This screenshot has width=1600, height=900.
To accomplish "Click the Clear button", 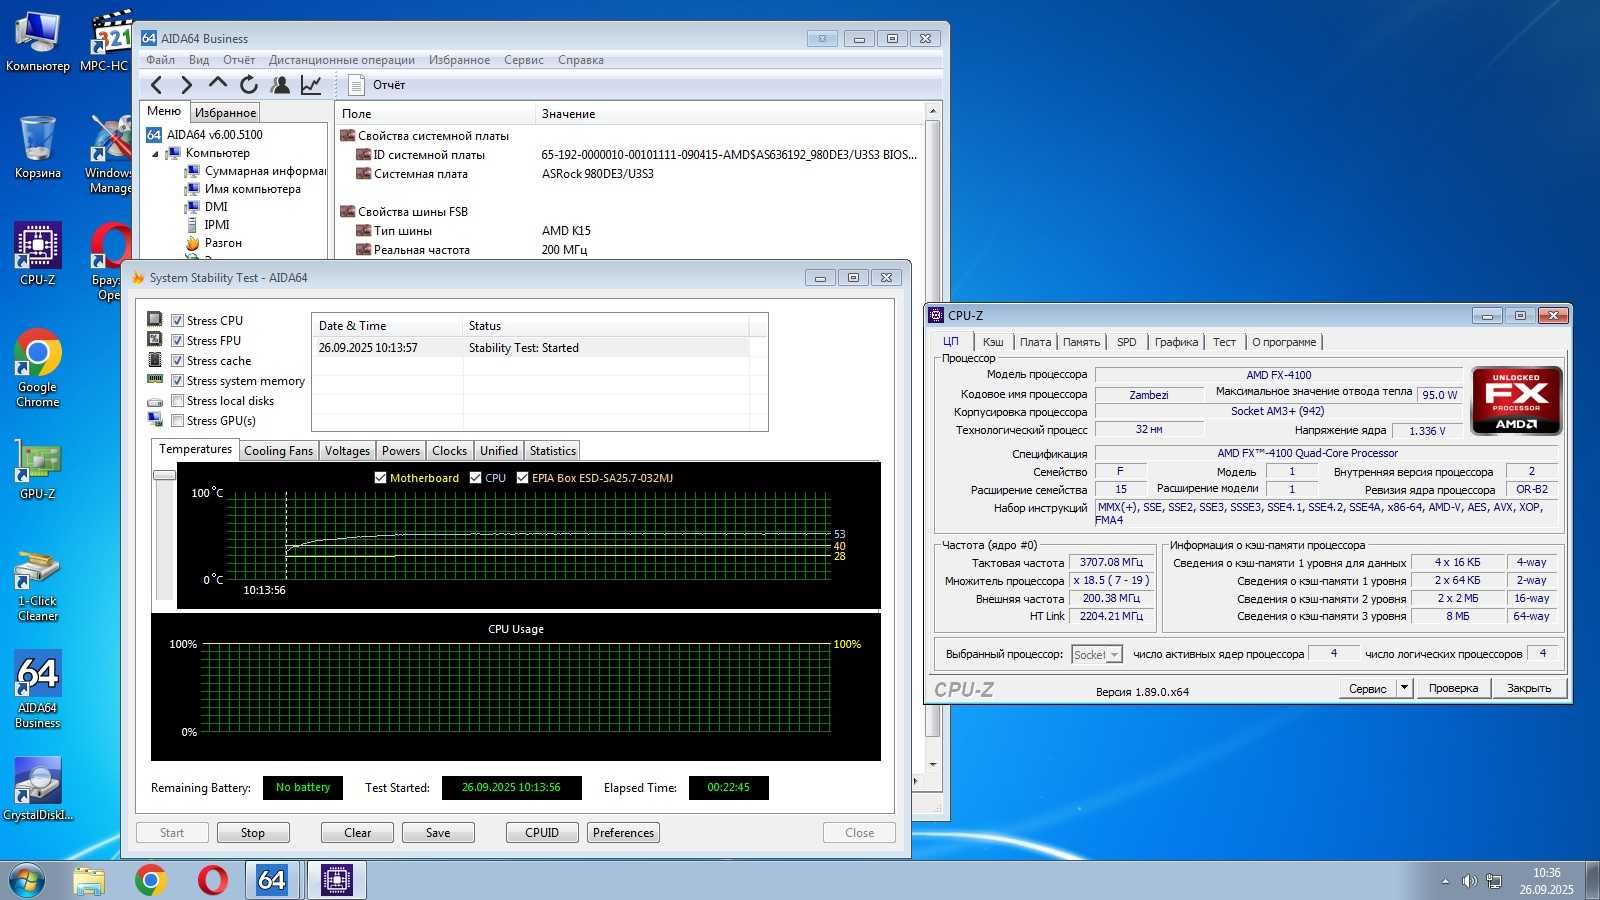I will 357,833.
